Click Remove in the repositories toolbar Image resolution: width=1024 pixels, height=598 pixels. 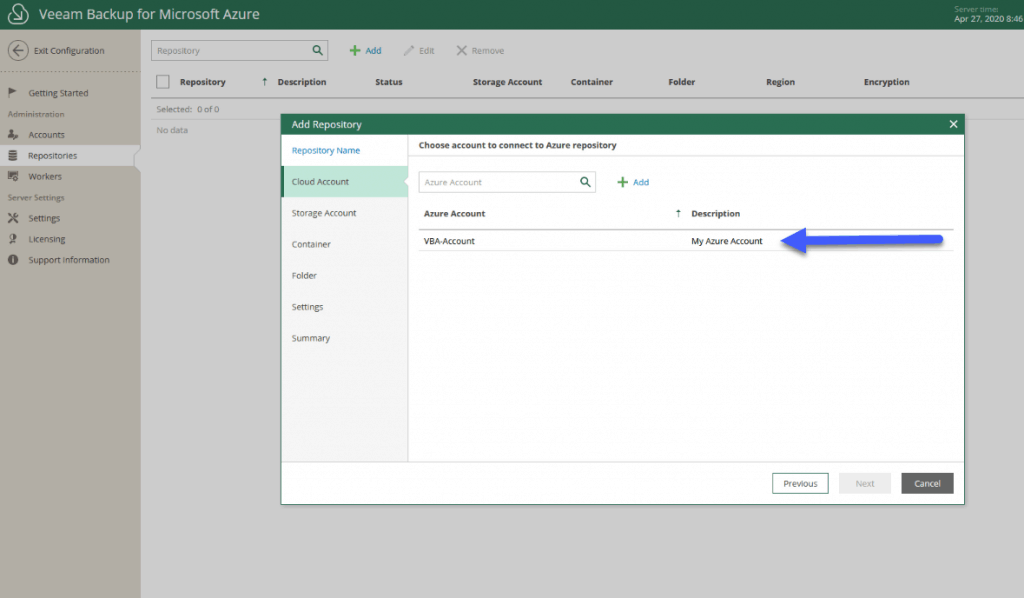pyautogui.click(x=480, y=50)
